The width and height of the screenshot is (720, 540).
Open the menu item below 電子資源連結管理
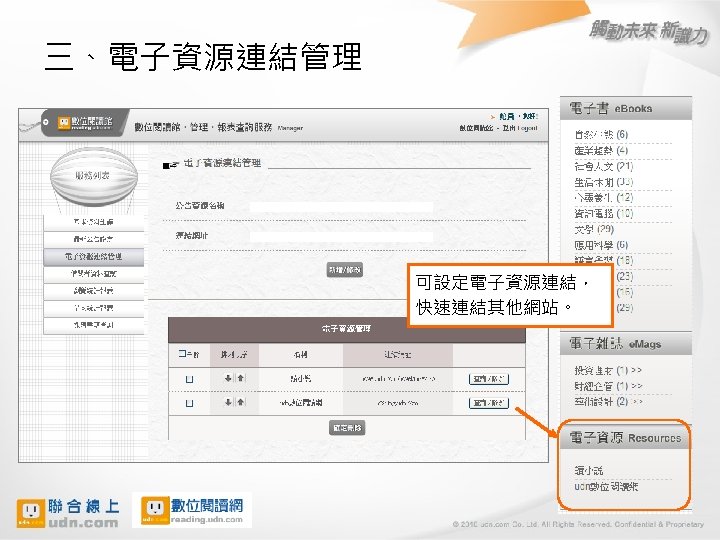[94, 273]
